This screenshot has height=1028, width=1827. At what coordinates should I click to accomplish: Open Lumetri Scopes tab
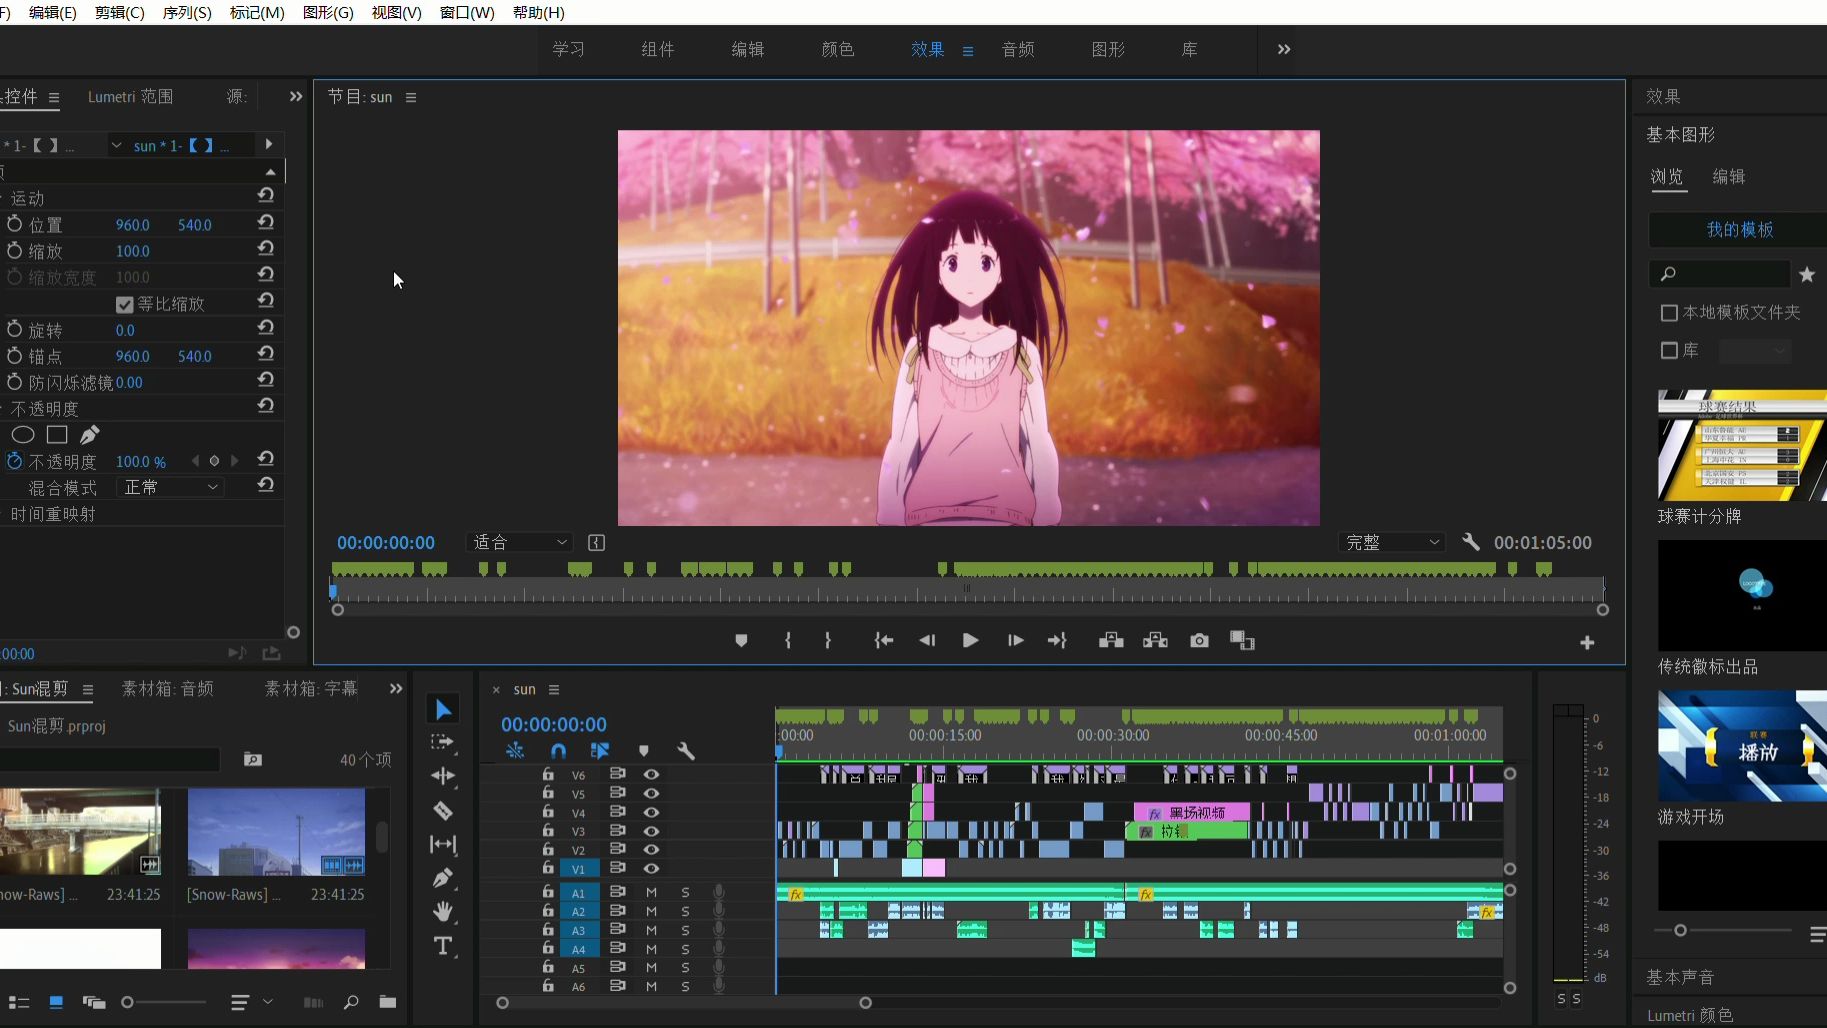tap(130, 96)
